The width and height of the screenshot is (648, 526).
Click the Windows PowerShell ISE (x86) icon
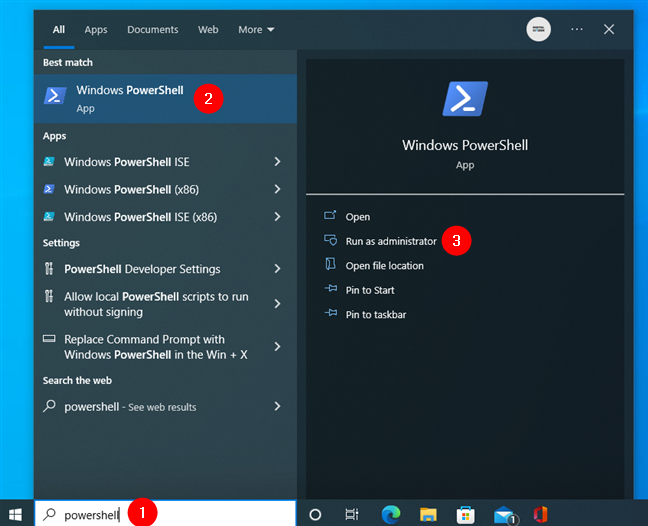coord(49,216)
